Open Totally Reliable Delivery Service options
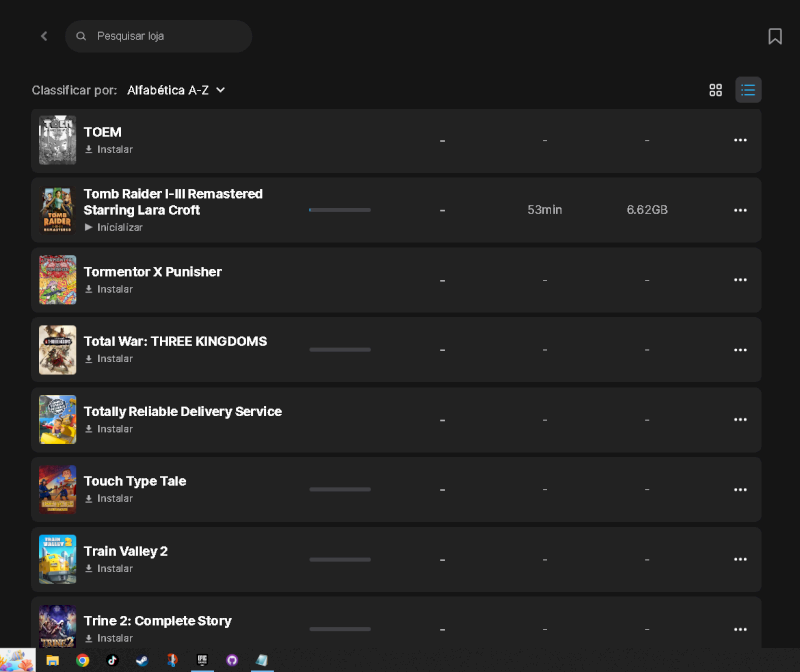 coord(740,419)
